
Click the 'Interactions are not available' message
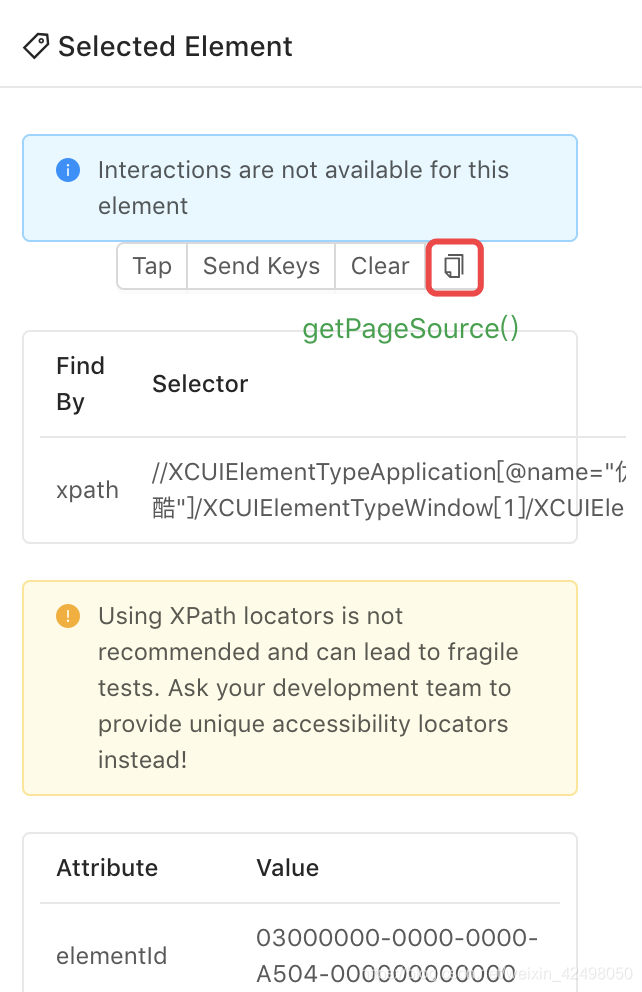(x=303, y=188)
